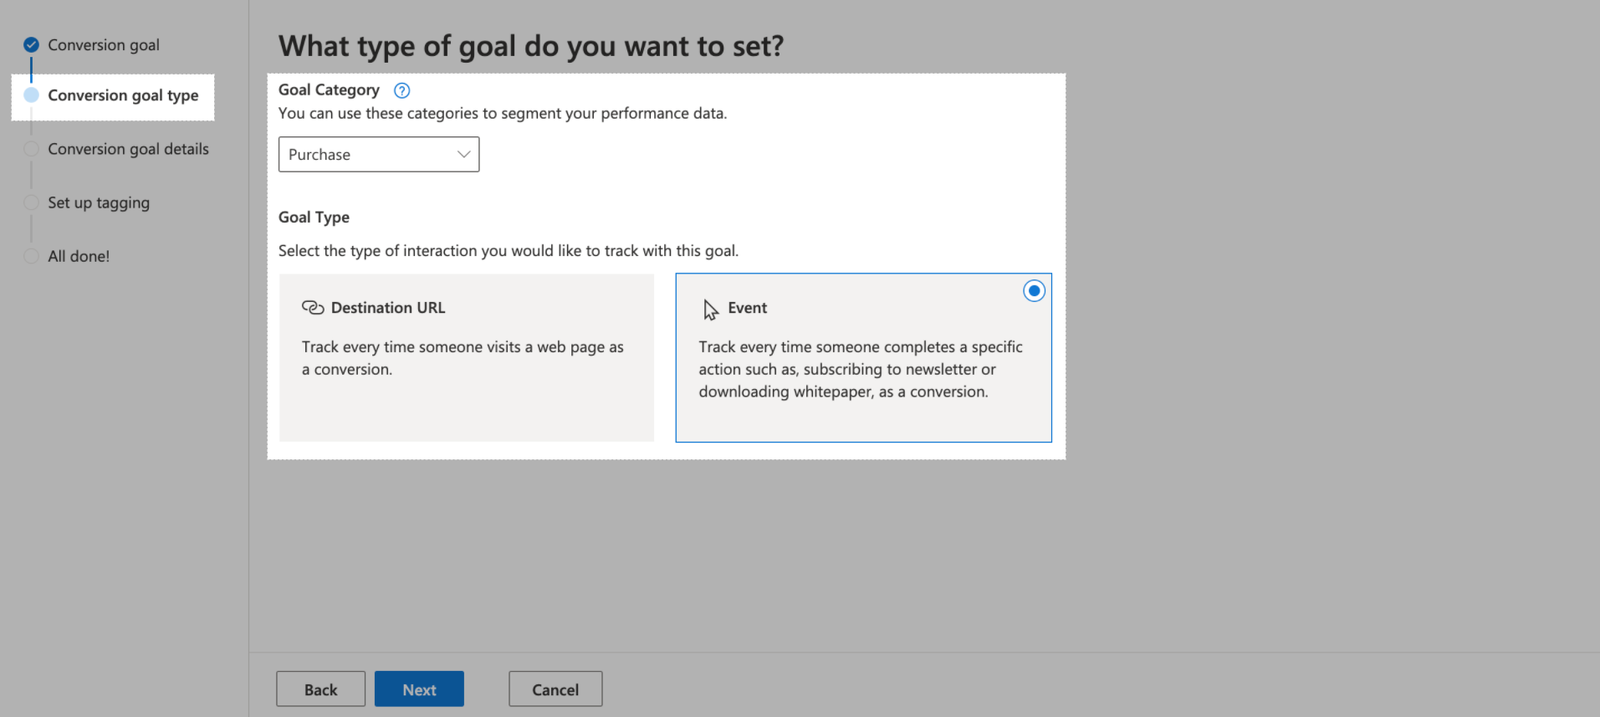Image resolution: width=1600 pixels, height=717 pixels.
Task: Open the Conversion goal details step
Action: (x=128, y=149)
